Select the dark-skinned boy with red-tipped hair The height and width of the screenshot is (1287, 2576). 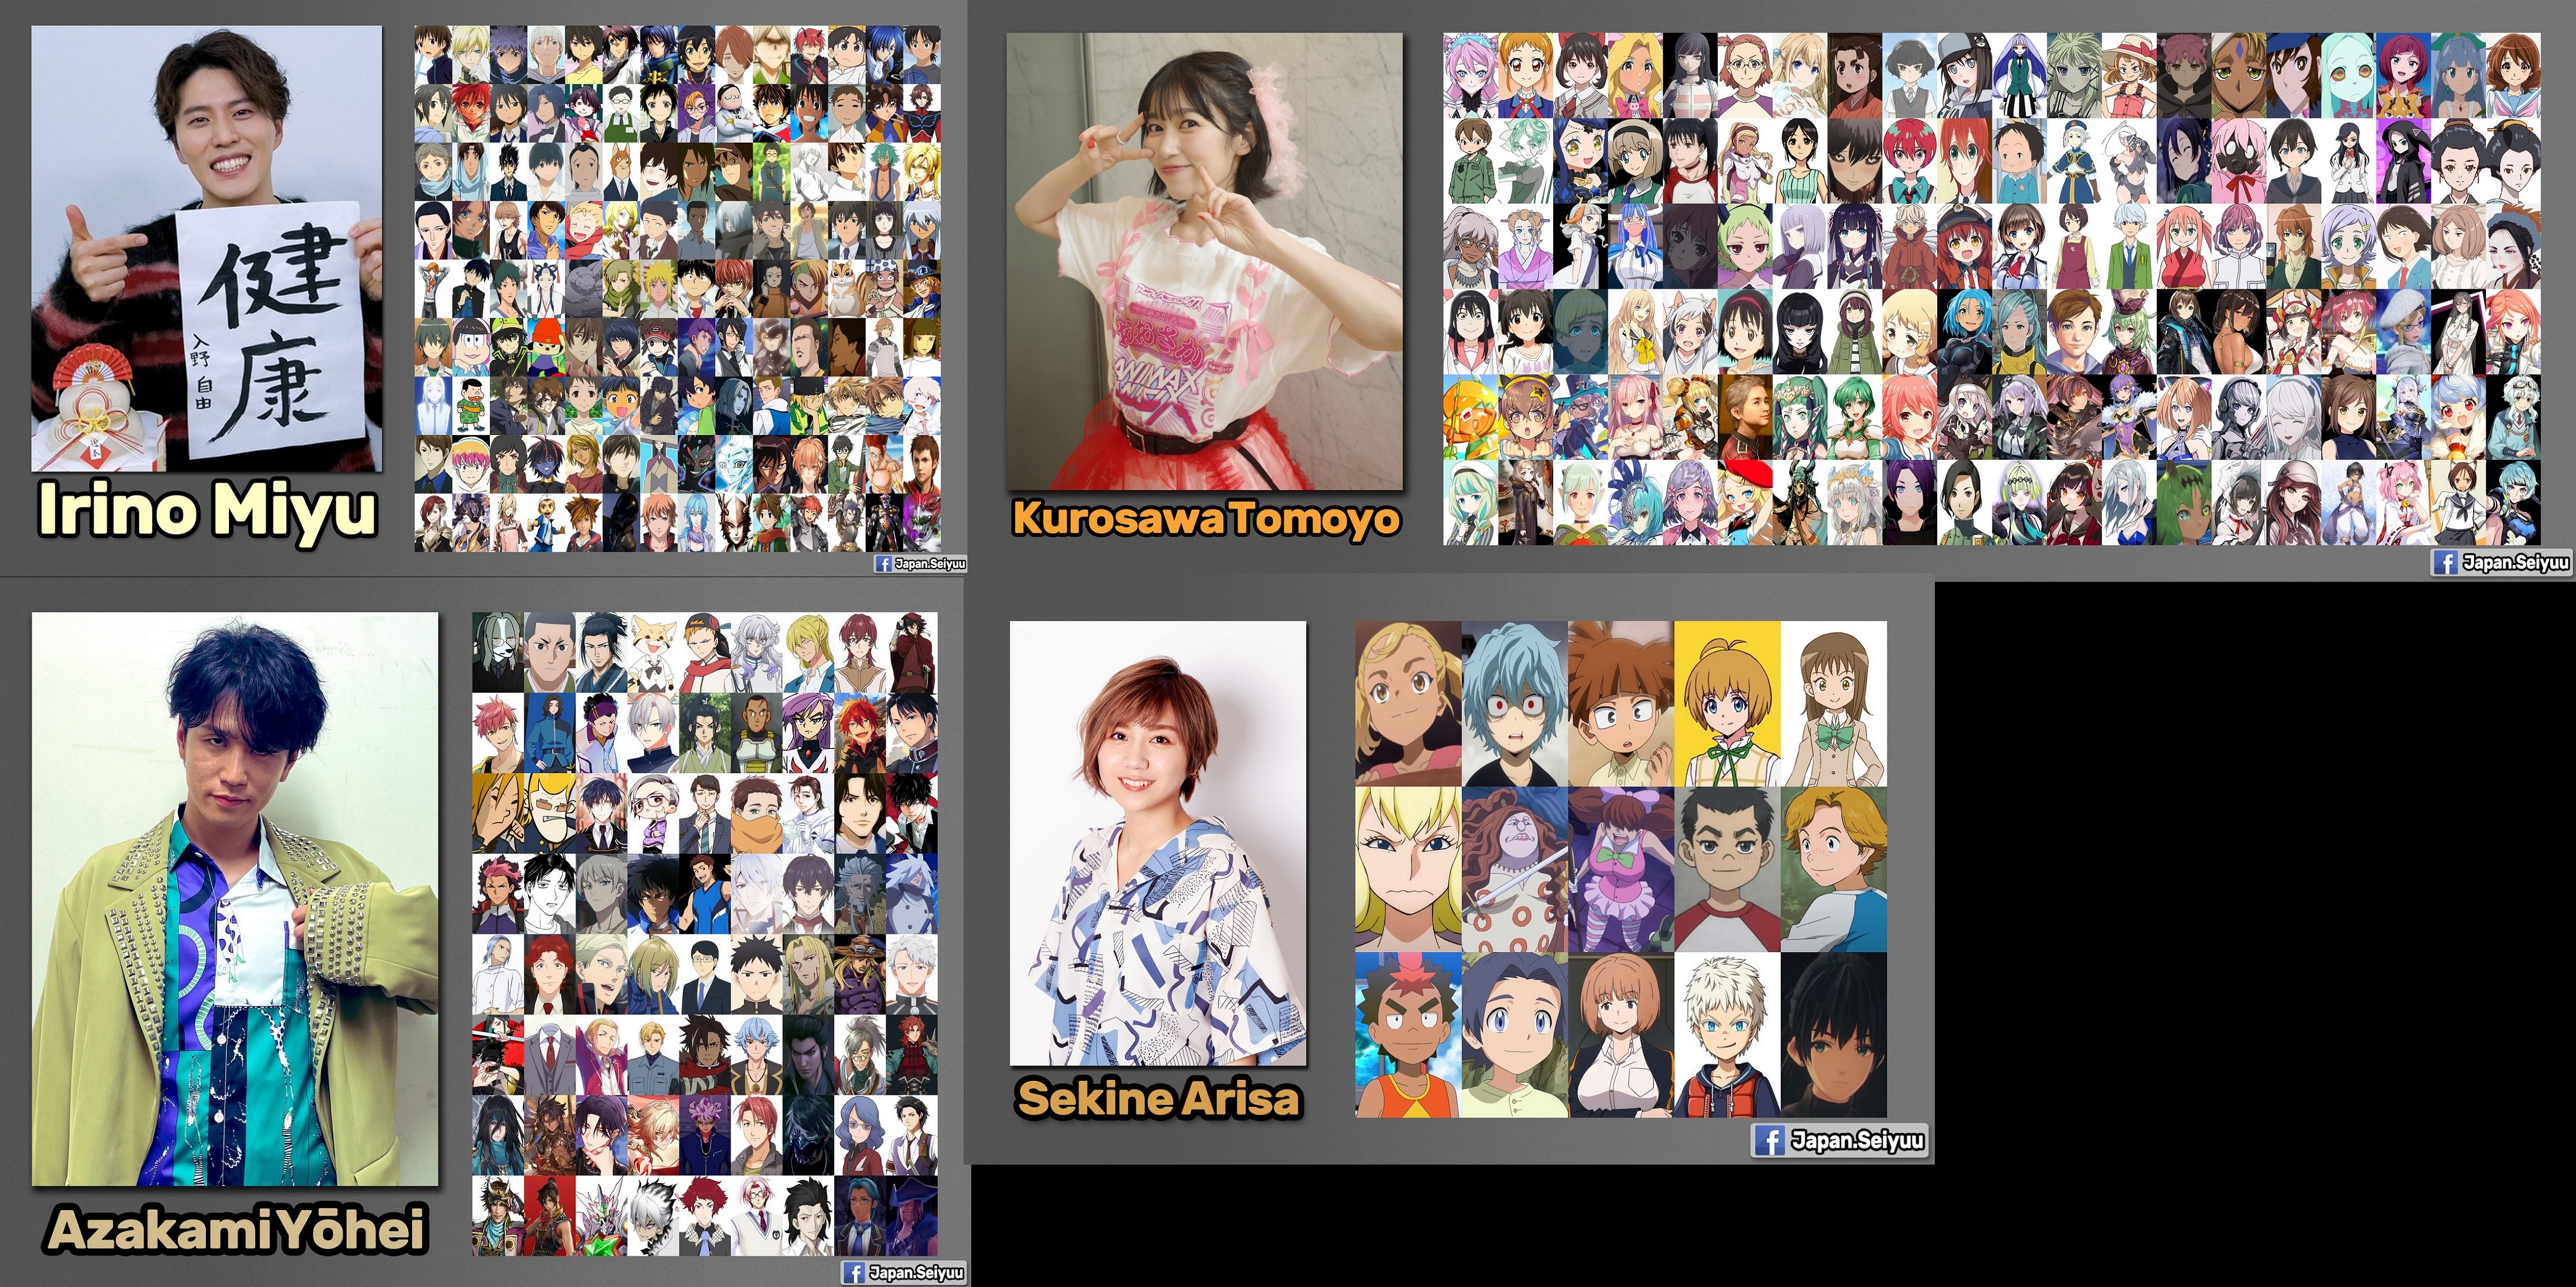pyautogui.click(x=1408, y=1035)
